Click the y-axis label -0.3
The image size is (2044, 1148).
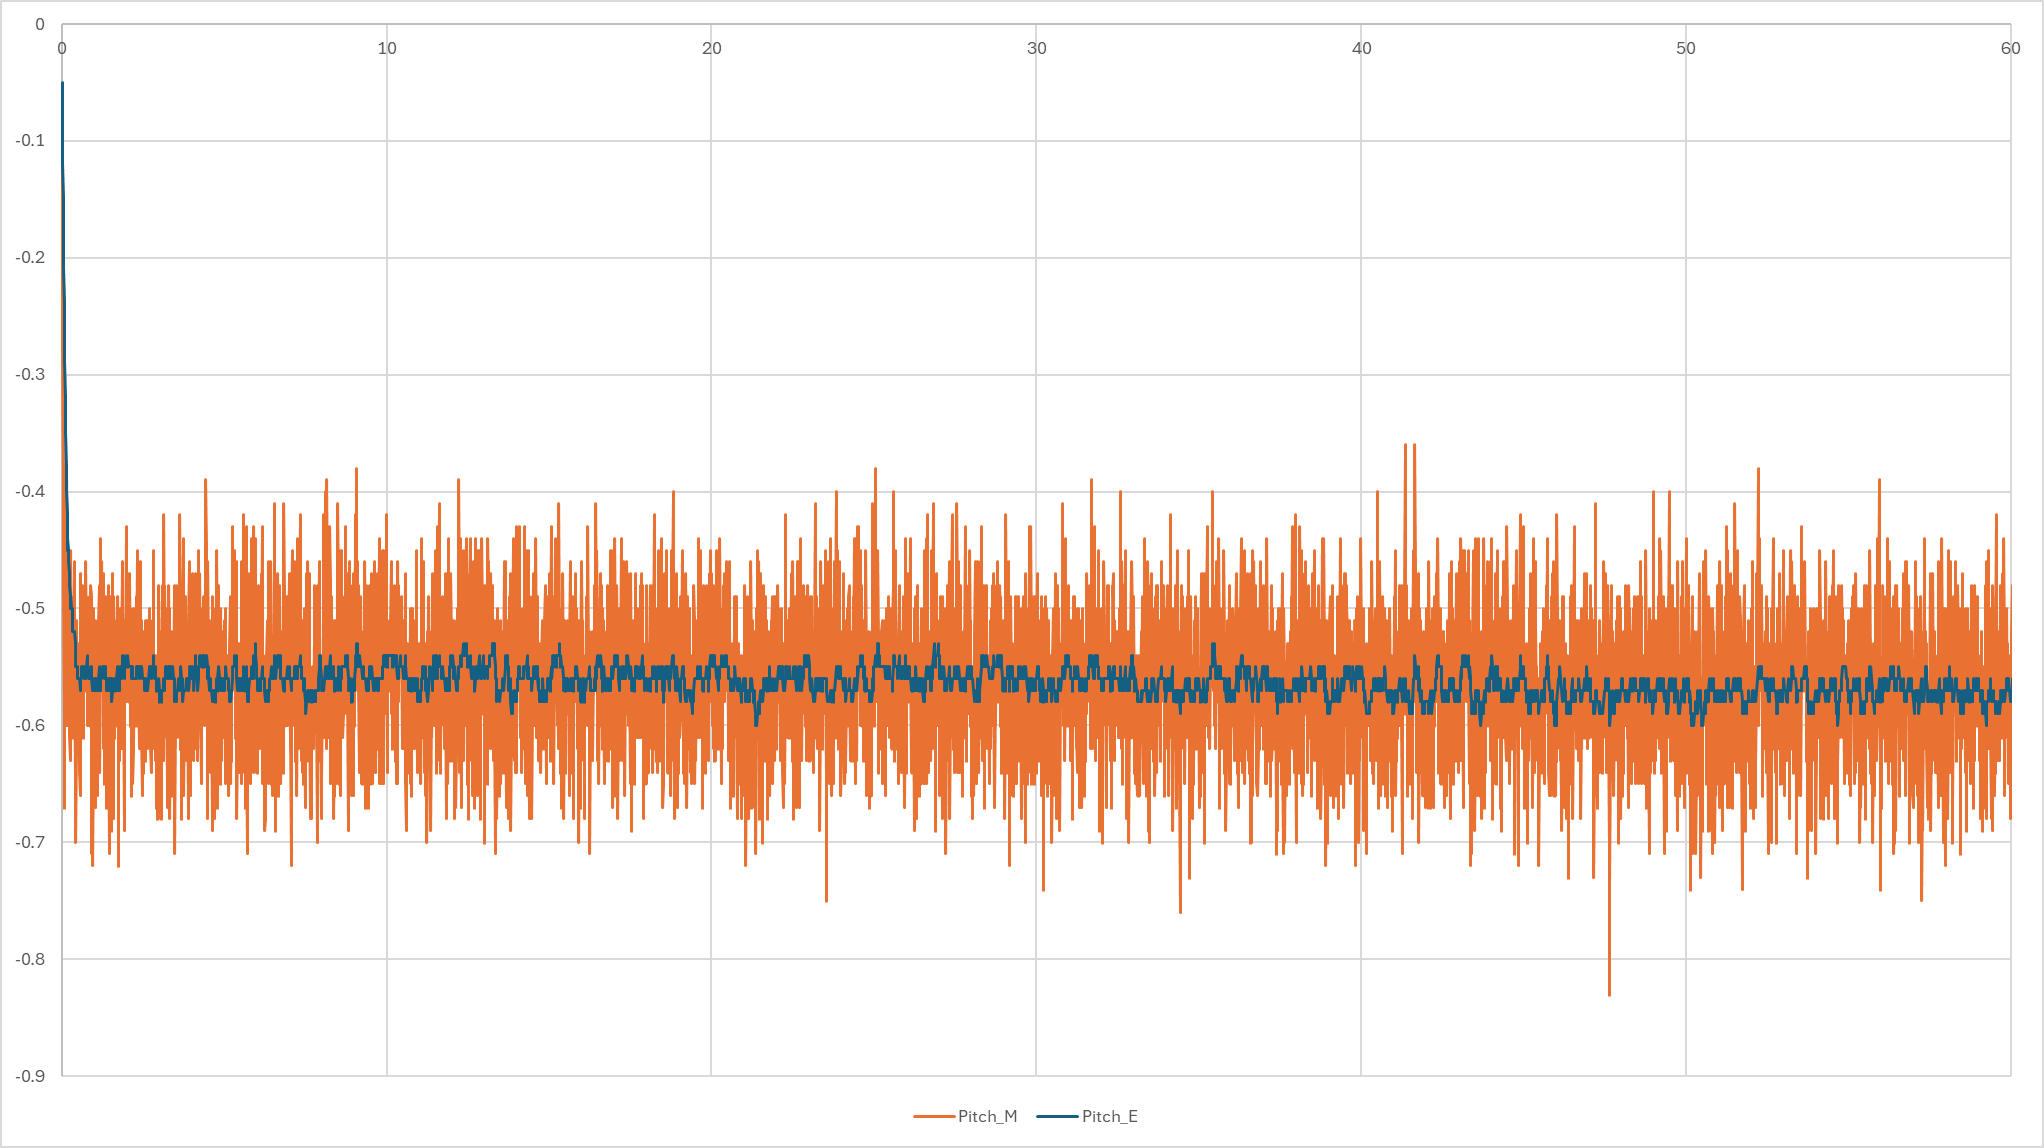pos(30,374)
